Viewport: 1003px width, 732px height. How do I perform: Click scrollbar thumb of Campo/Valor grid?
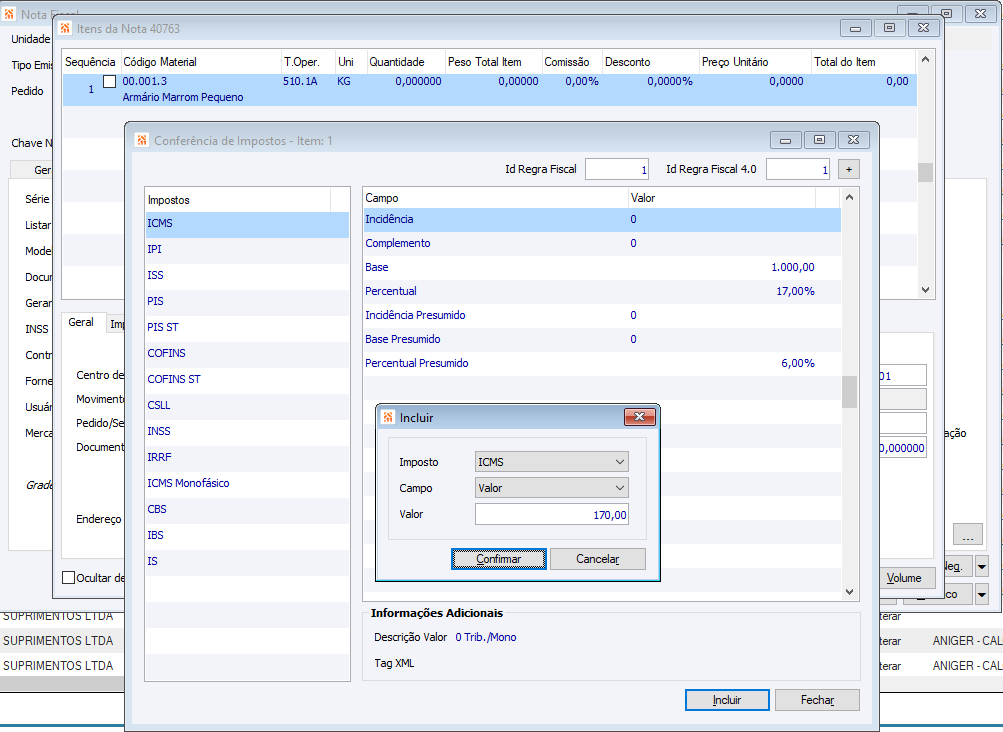849,392
